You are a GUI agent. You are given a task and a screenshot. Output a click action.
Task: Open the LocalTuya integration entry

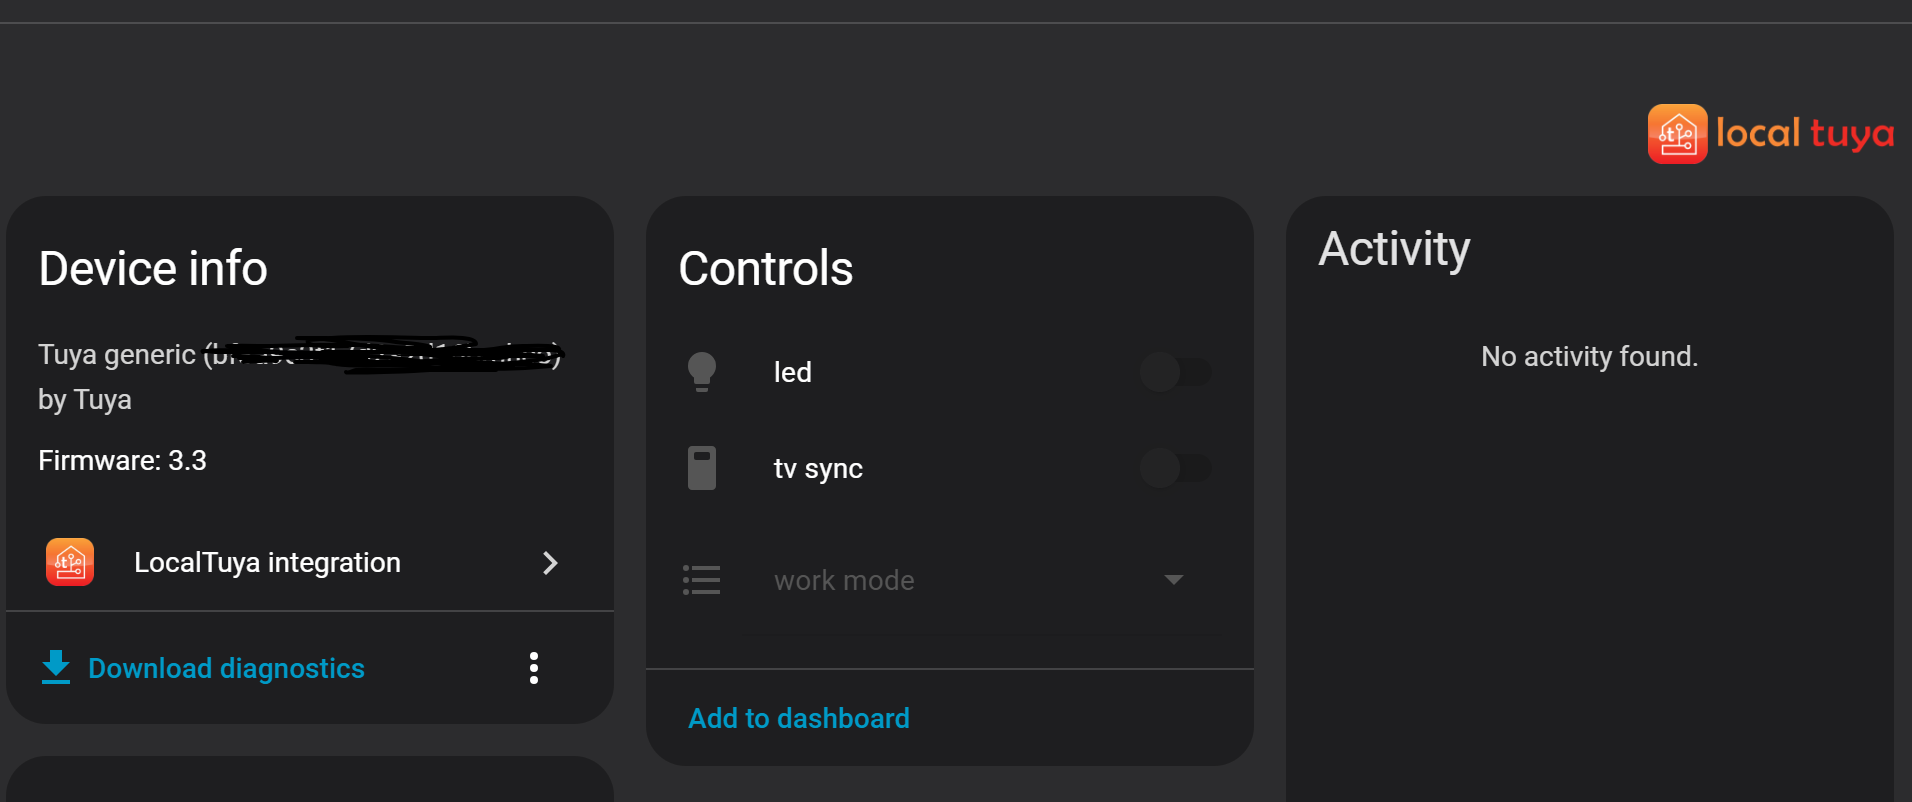coord(267,563)
